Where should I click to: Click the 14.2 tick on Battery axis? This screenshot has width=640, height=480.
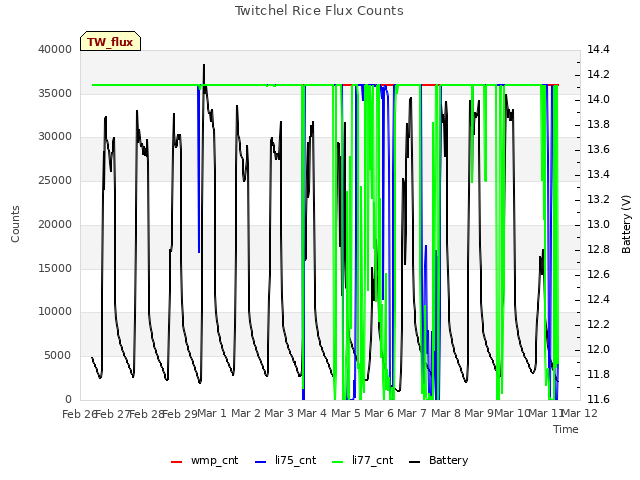point(598,75)
